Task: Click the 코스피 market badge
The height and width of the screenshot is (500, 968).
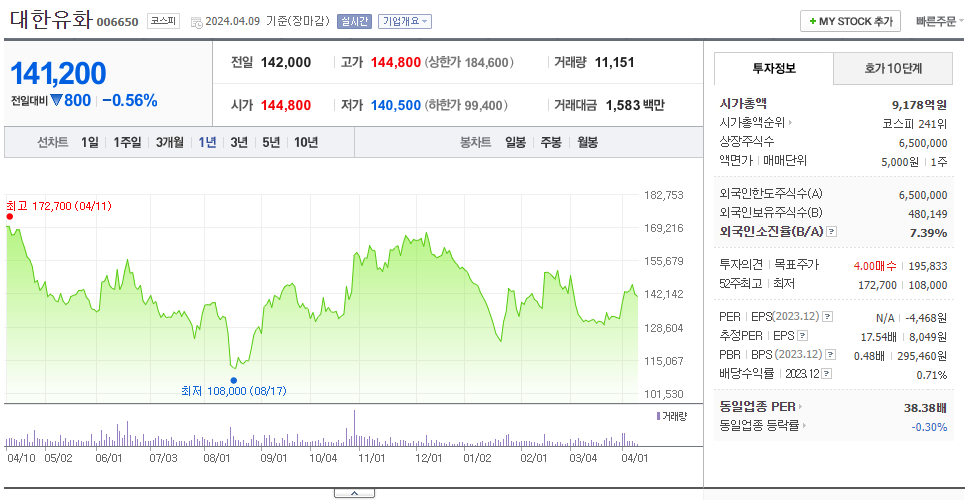Action: pyautogui.click(x=164, y=22)
